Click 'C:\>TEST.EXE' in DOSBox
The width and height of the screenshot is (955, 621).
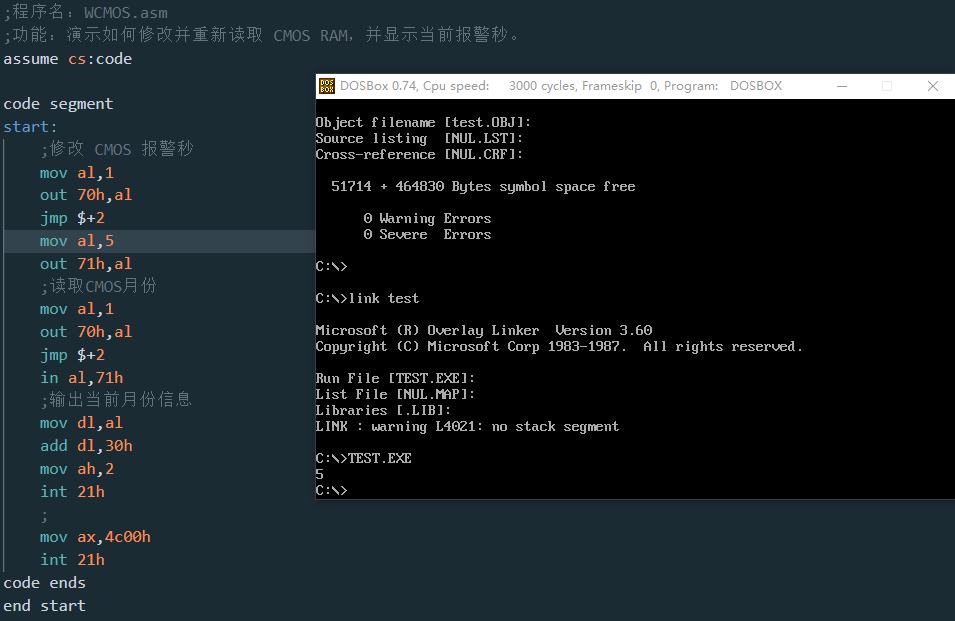click(x=364, y=458)
